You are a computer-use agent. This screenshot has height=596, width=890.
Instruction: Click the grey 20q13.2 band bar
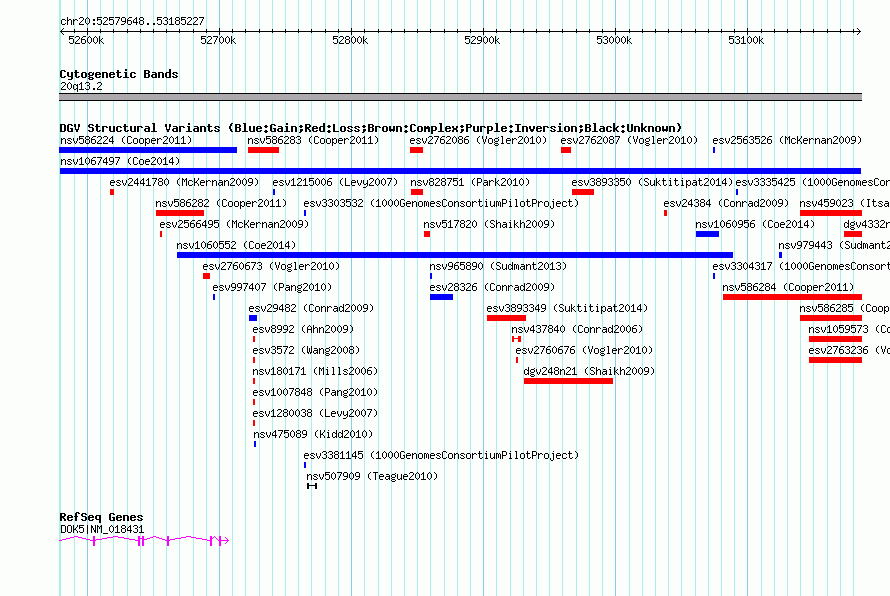[x=460, y=97]
